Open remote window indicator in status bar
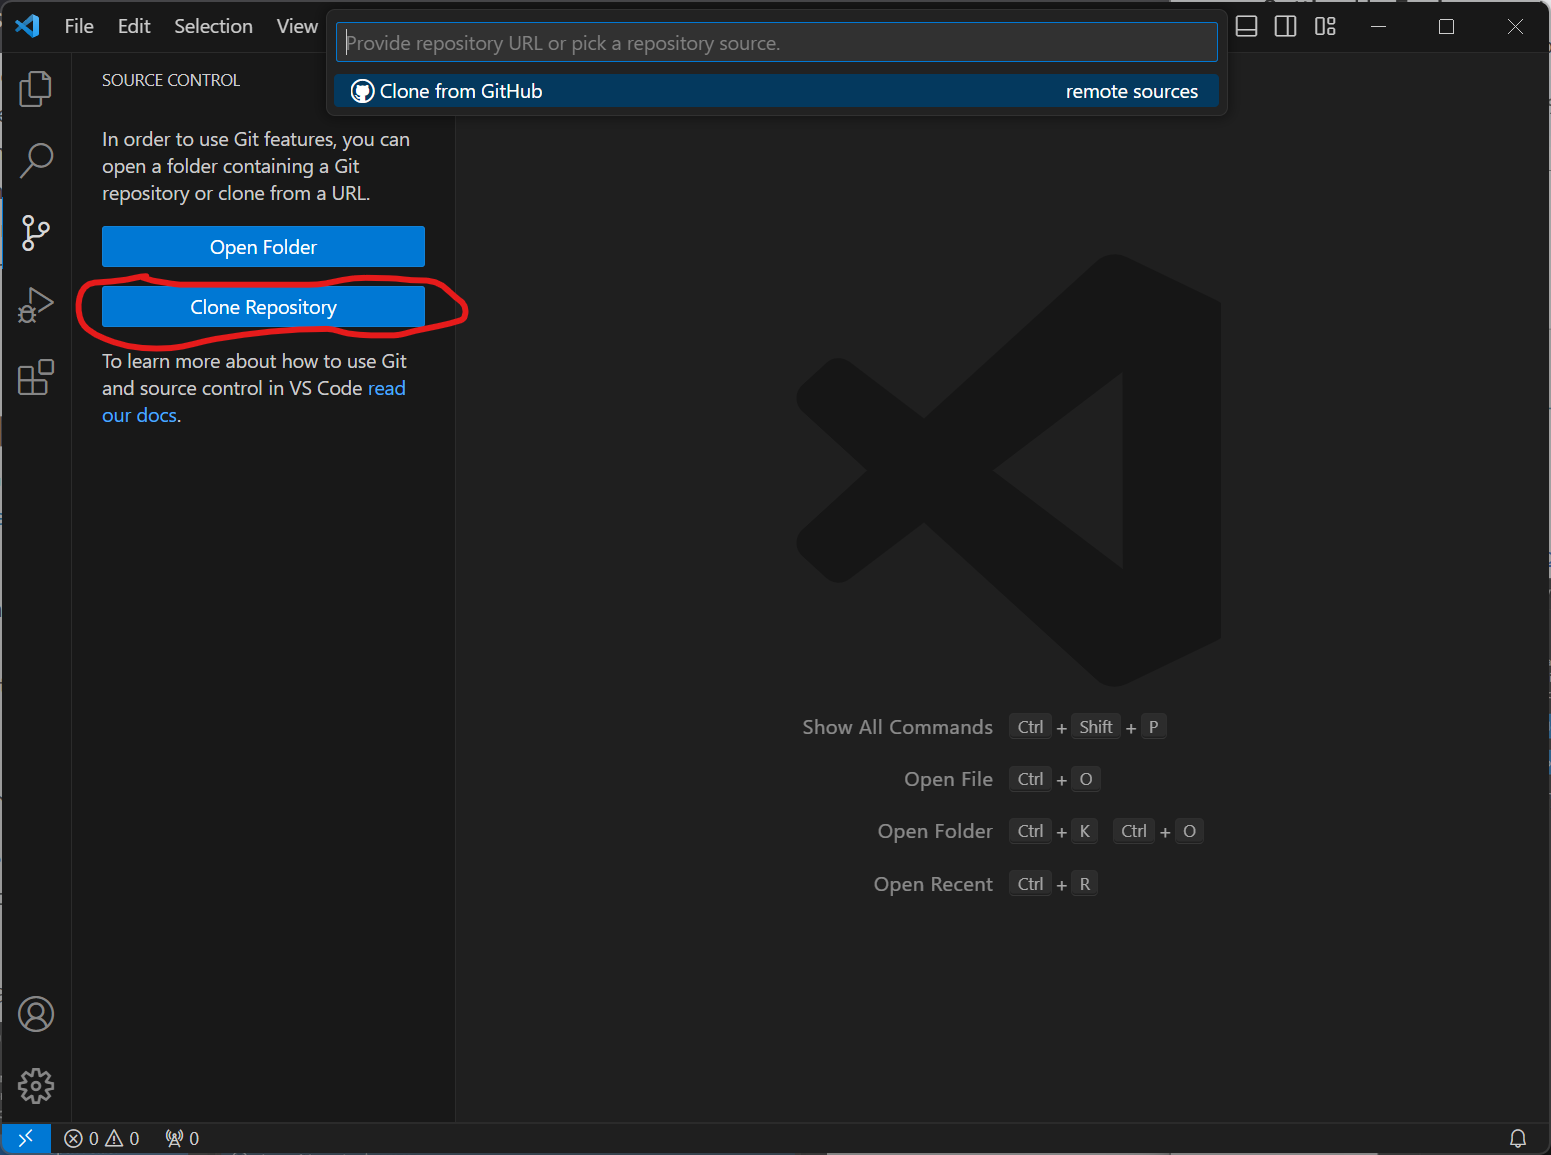Viewport: 1551px width, 1155px height. 26,1138
